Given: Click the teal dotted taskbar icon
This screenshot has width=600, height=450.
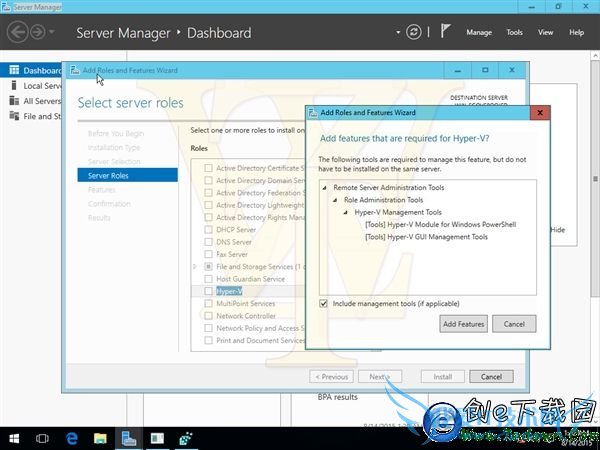Looking at the screenshot, I should point(186,439).
